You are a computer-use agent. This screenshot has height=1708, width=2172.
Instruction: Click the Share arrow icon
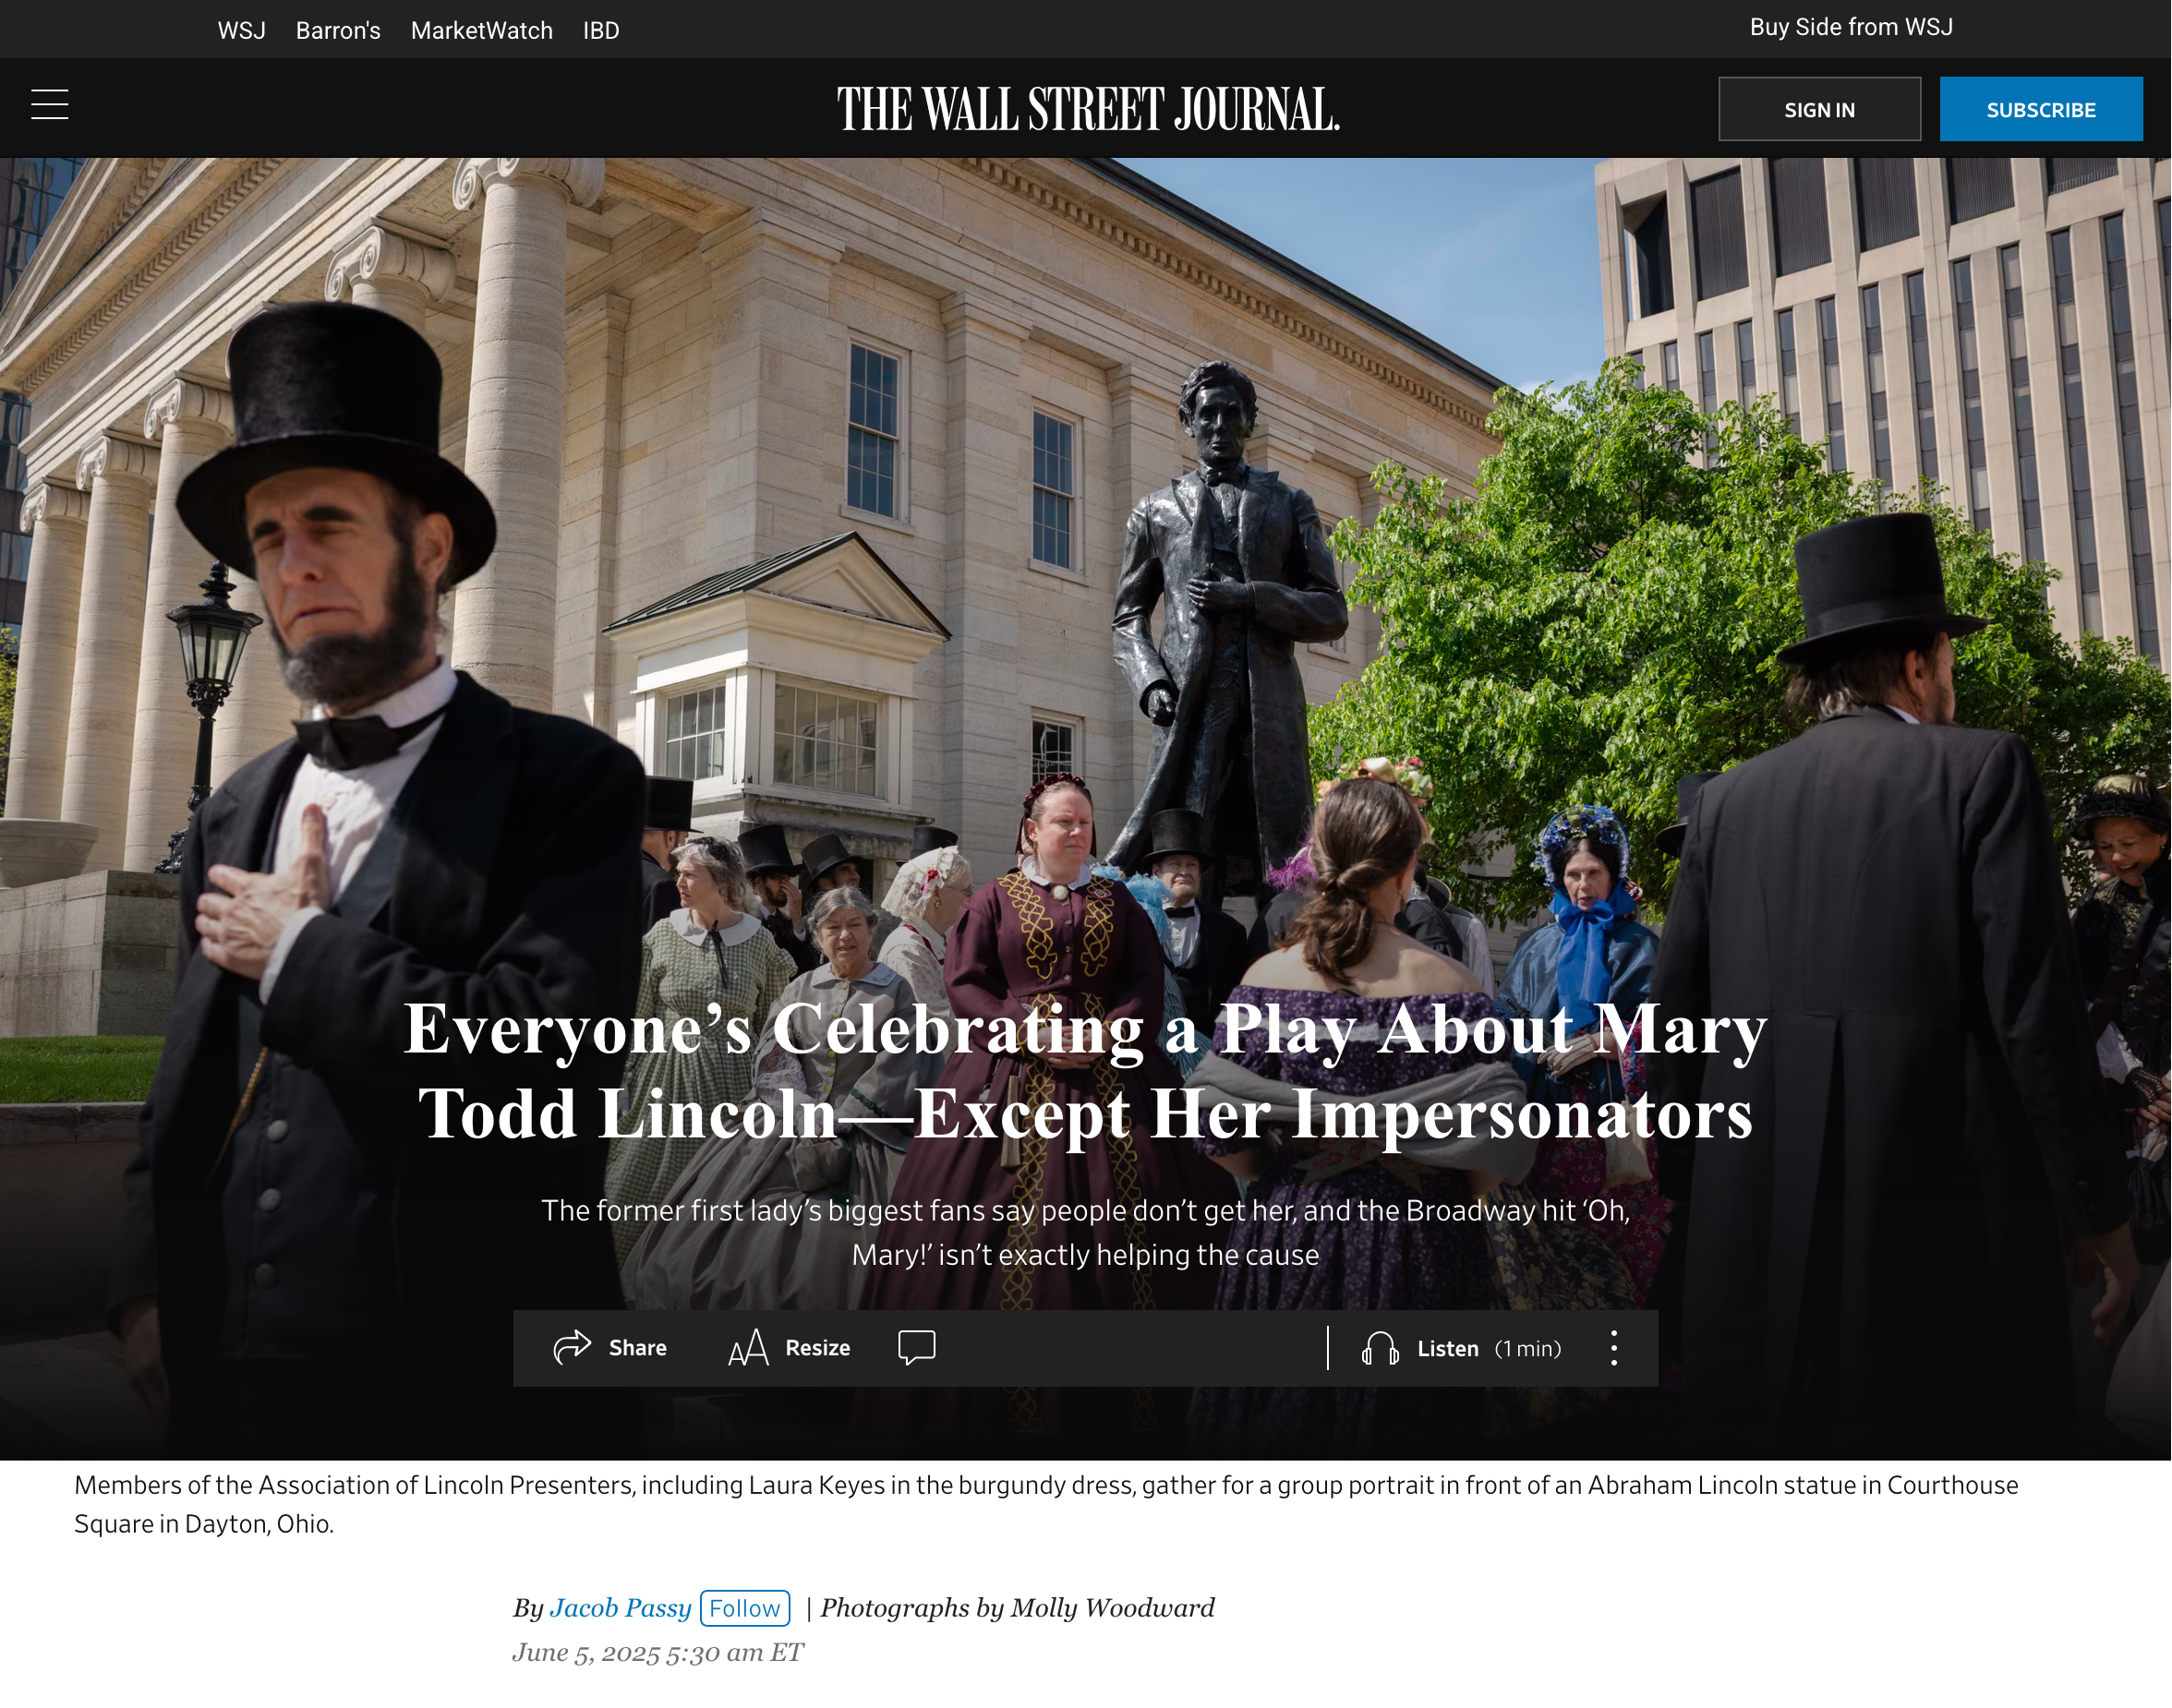click(x=572, y=1347)
